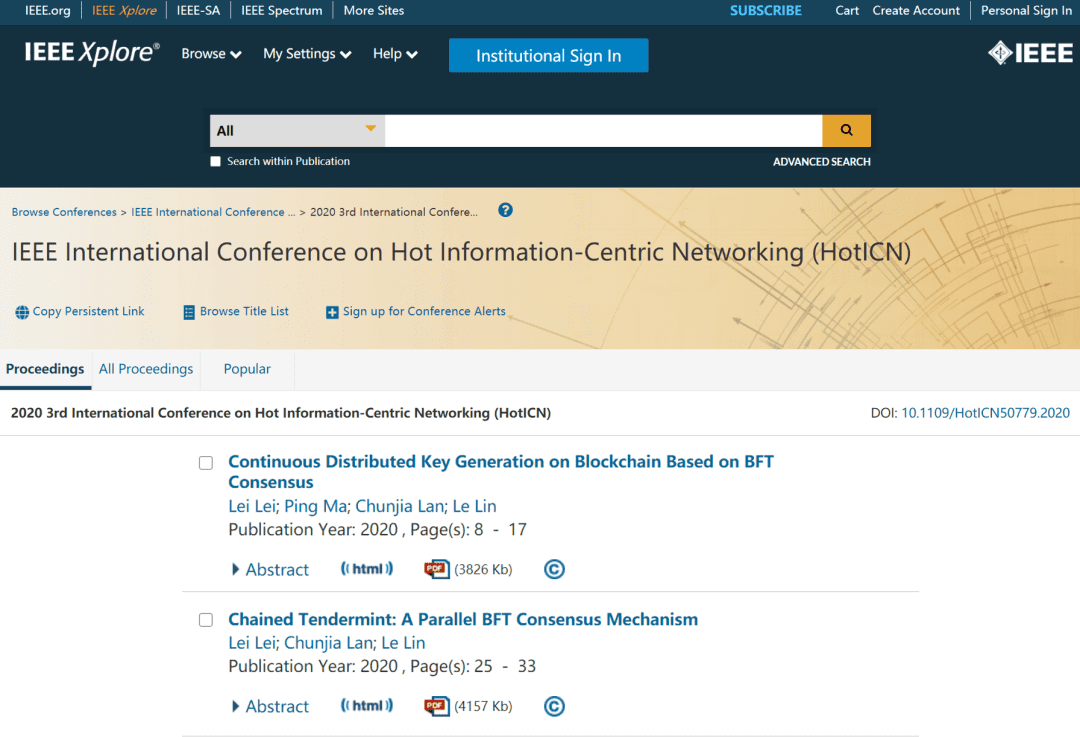This screenshot has height=737, width=1080.
Task: Click author Lei Lei on Chained Tendermint paper
Action: point(251,643)
